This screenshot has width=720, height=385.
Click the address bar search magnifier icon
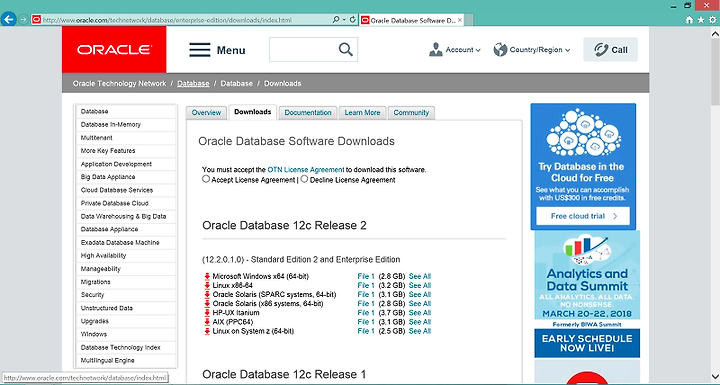pyautogui.click(x=336, y=19)
